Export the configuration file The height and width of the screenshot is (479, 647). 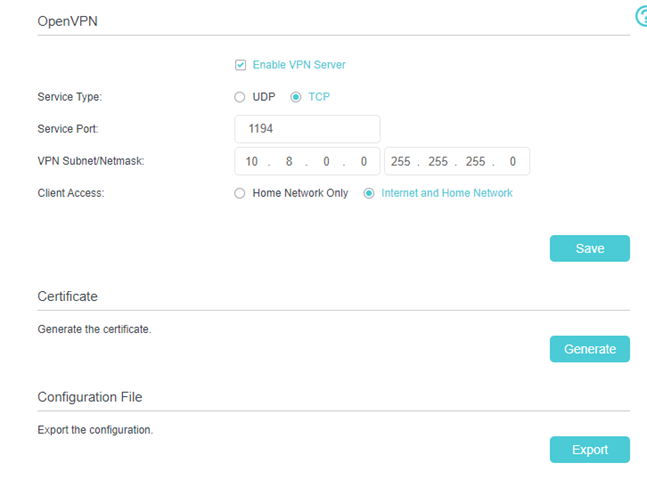589,450
